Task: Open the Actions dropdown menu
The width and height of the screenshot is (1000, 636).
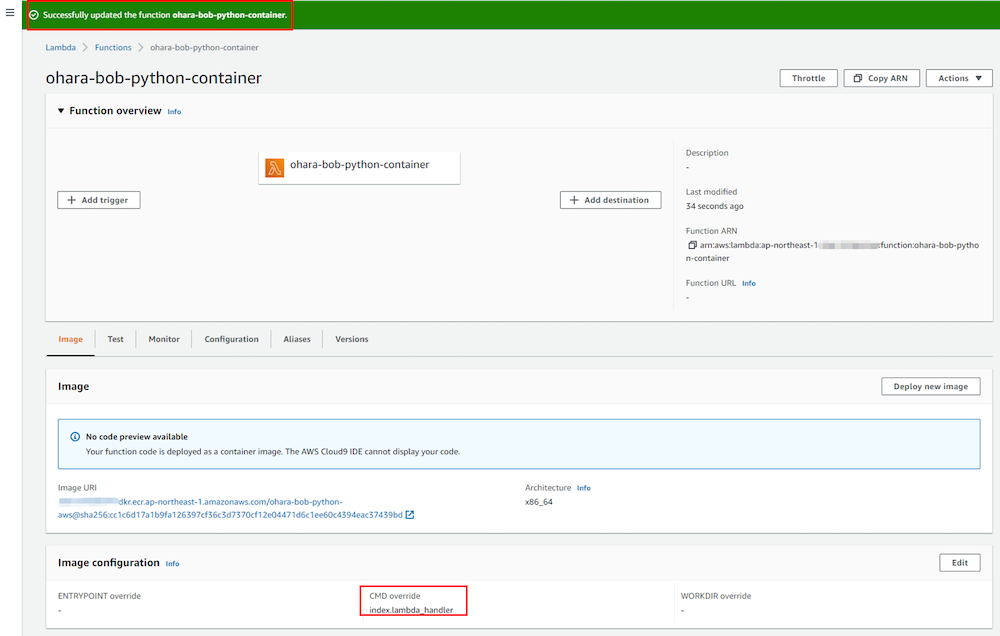Action: click(x=958, y=78)
